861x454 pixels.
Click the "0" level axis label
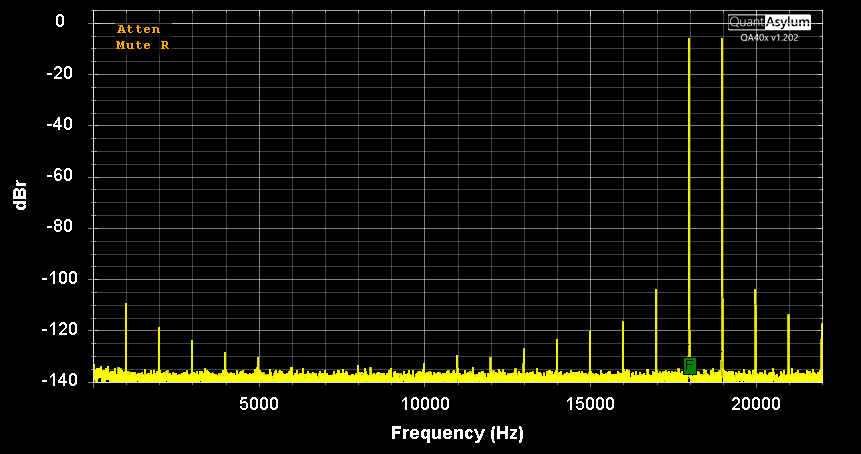coord(60,21)
